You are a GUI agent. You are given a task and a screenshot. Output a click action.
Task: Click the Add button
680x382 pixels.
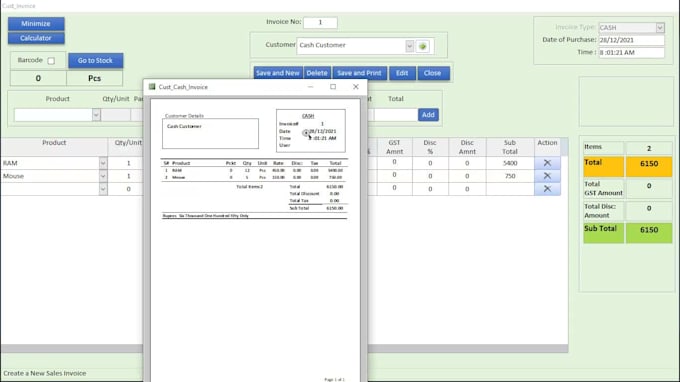pyautogui.click(x=428, y=115)
